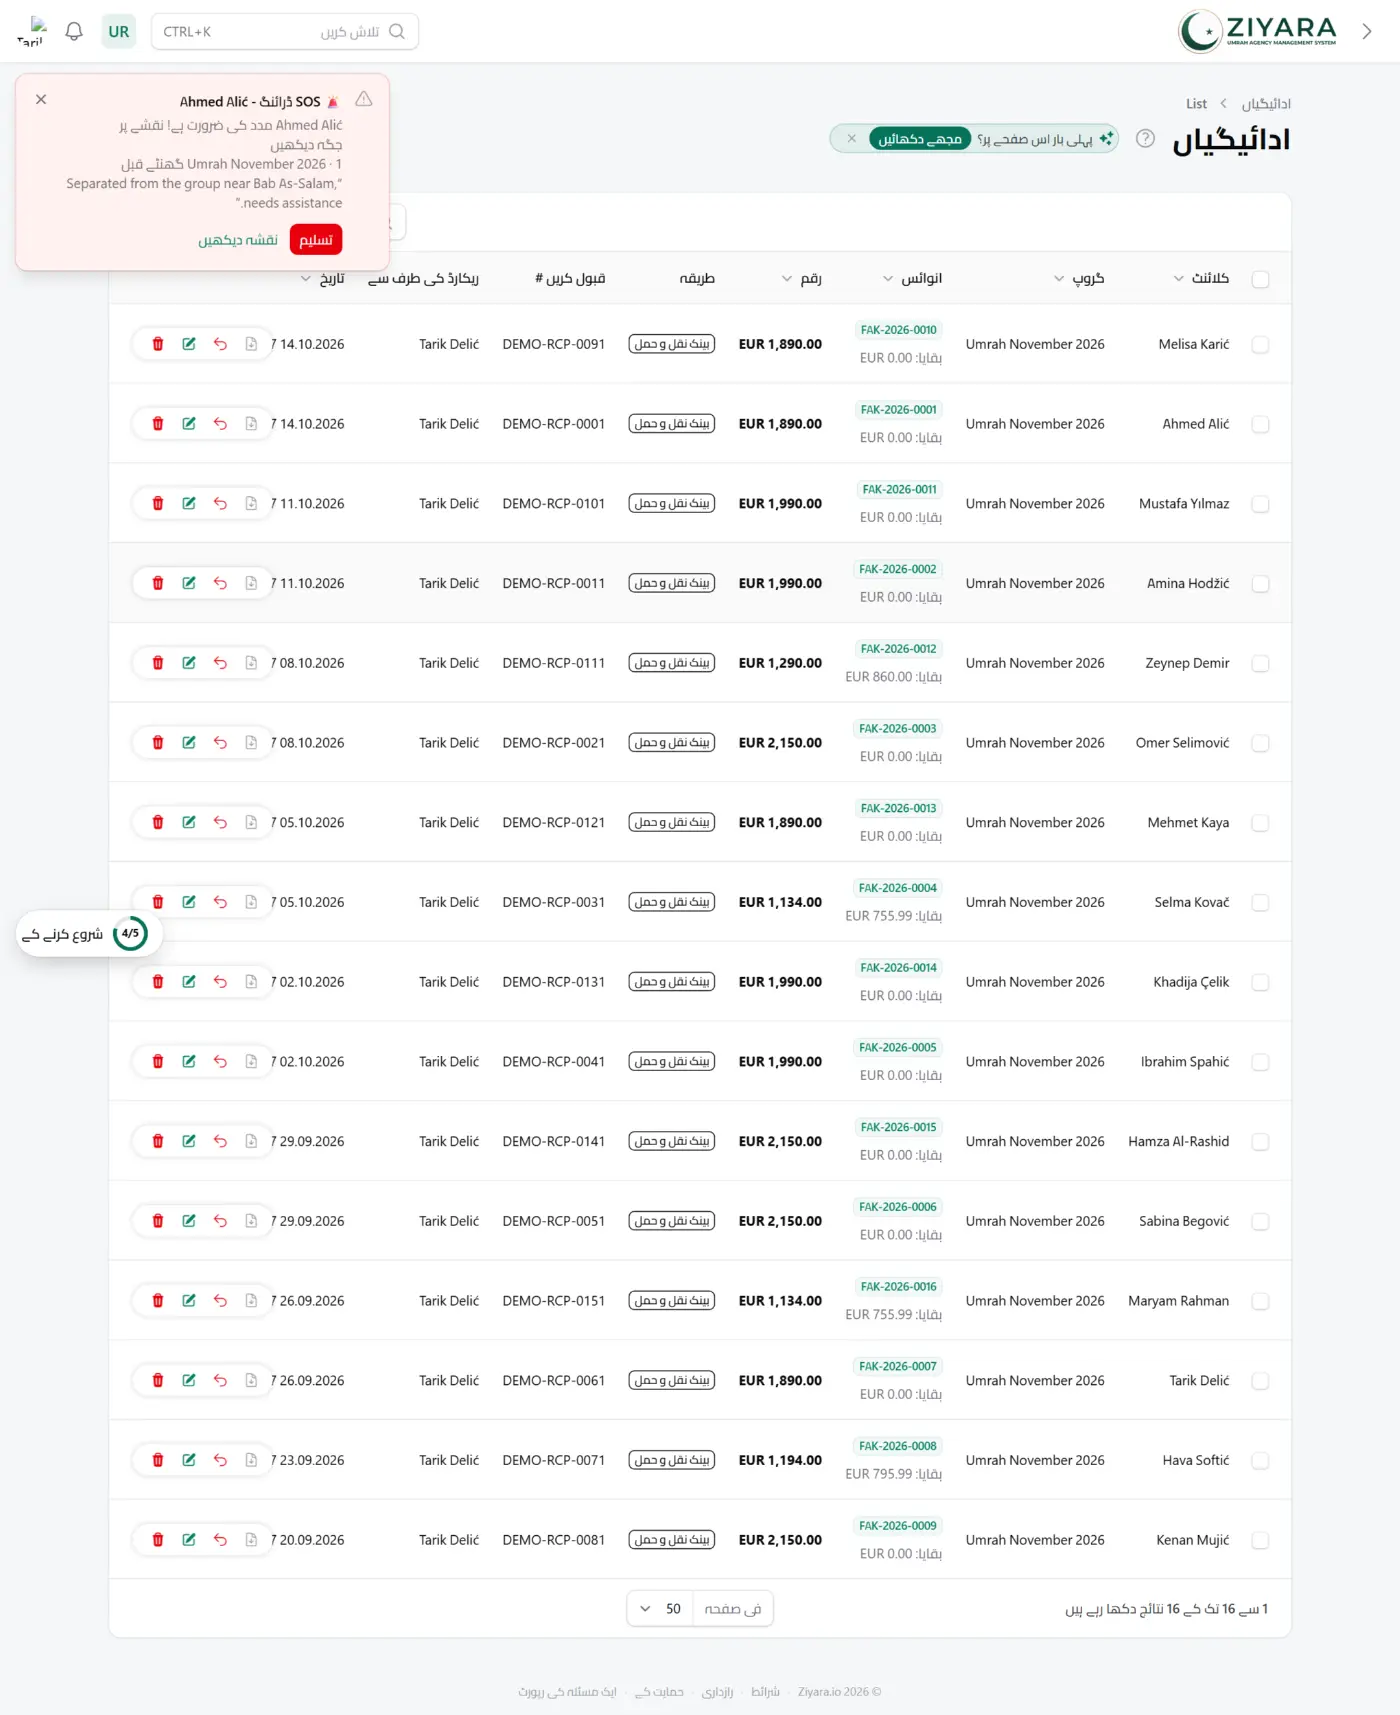Screen dimensions: 1400x1715
Task: Open the receipt document icon for Selma Kovač
Action: (x=251, y=902)
